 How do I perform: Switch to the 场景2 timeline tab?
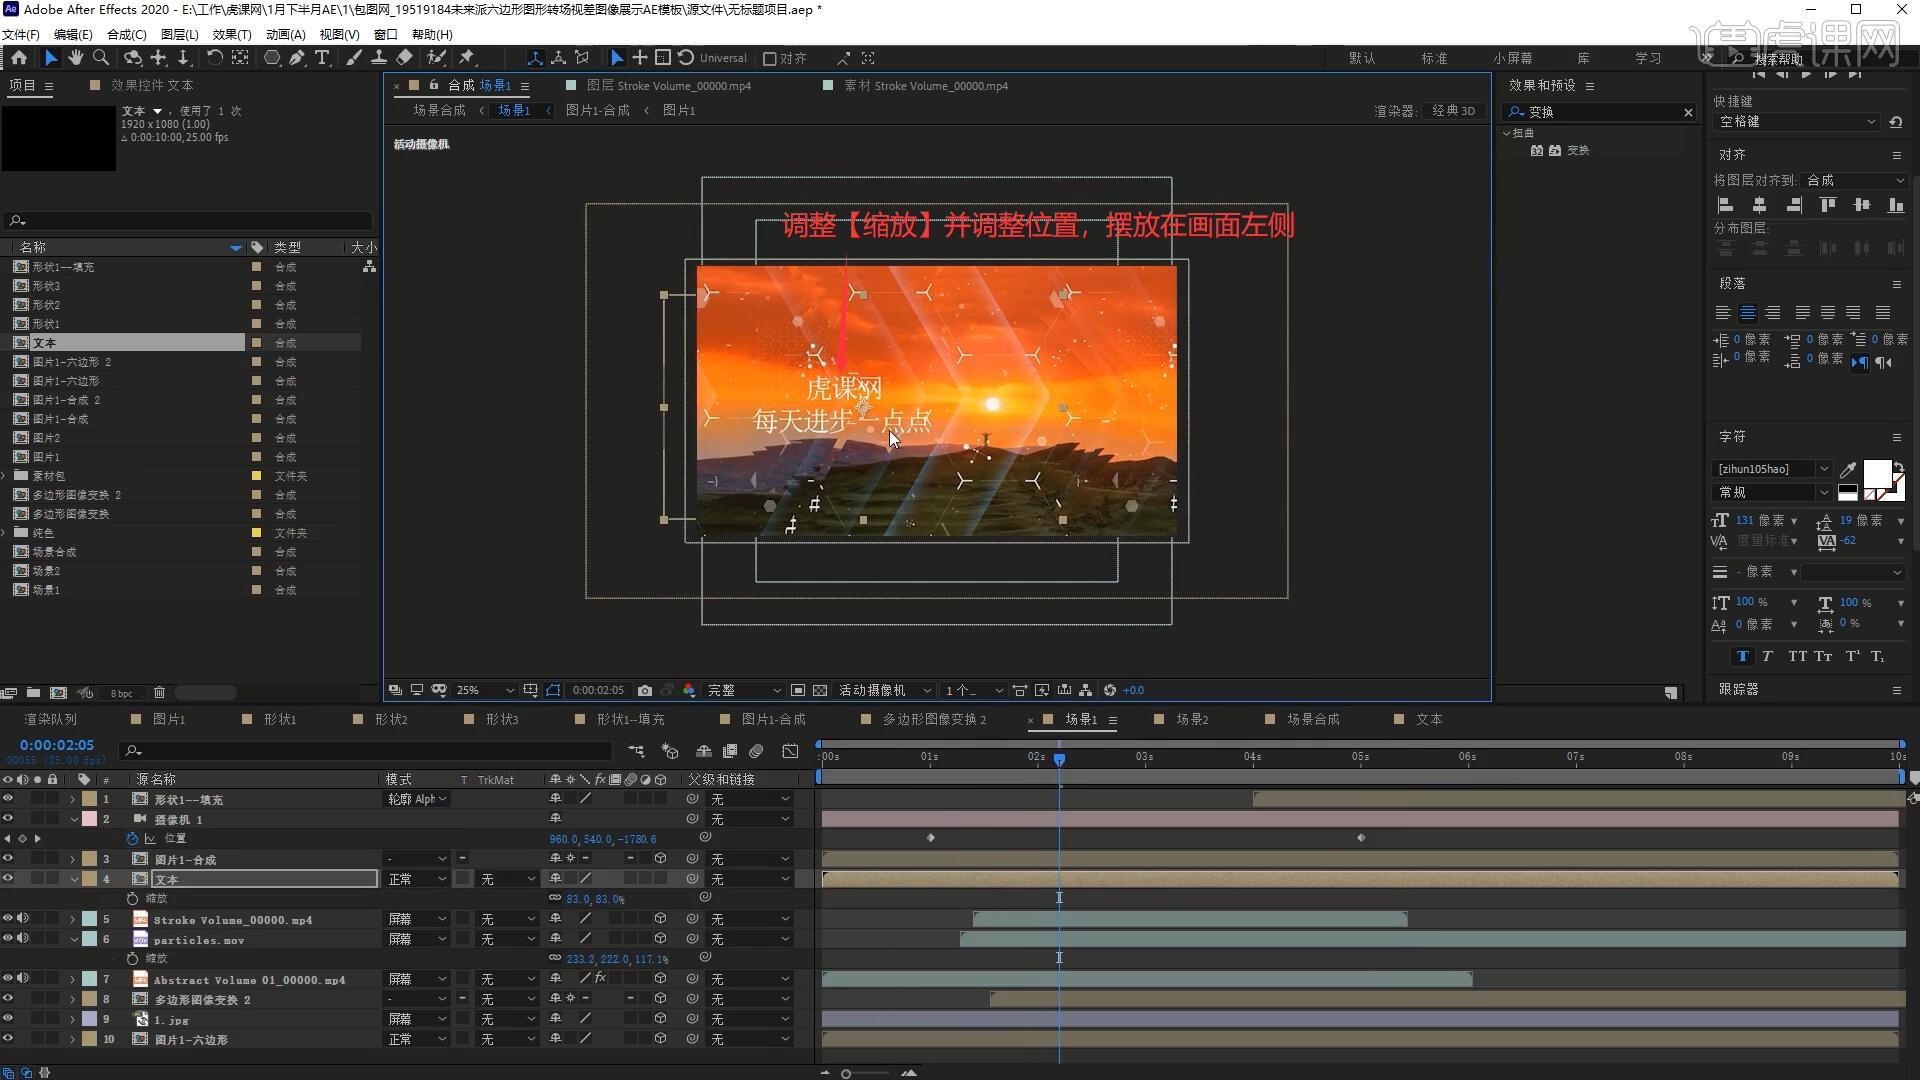pyautogui.click(x=1191, y=719)
